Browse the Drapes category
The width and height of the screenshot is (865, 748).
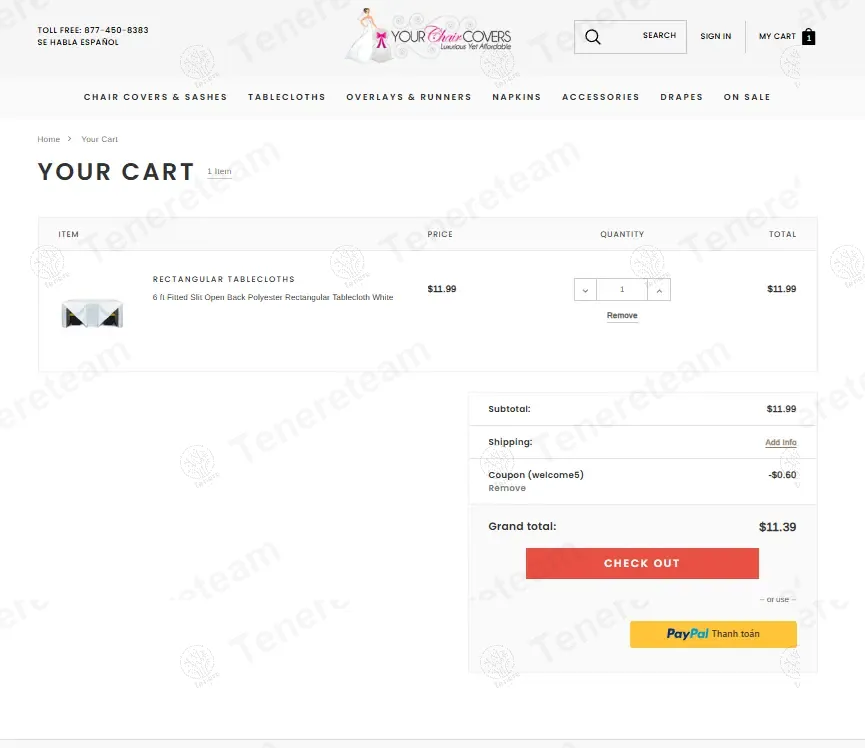point(681,97)
